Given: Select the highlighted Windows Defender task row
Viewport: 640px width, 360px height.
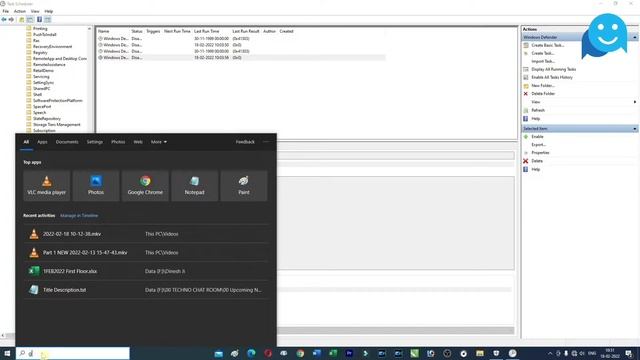Looking at the screenshot, I should (x=241, y=58).
